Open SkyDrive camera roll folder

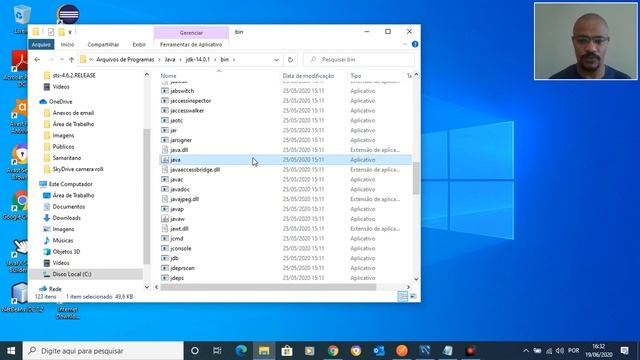[78, 169]
